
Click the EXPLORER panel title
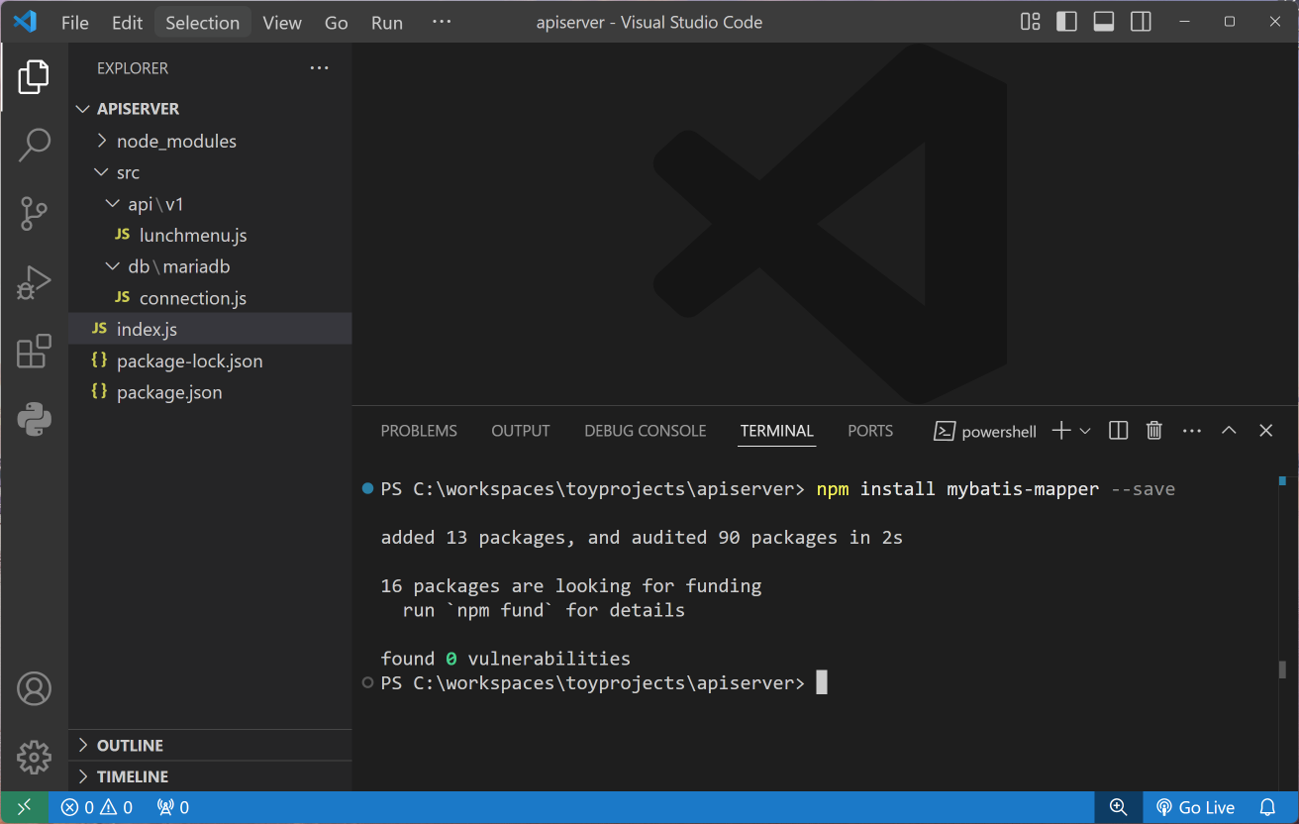[x=132, y=68]
